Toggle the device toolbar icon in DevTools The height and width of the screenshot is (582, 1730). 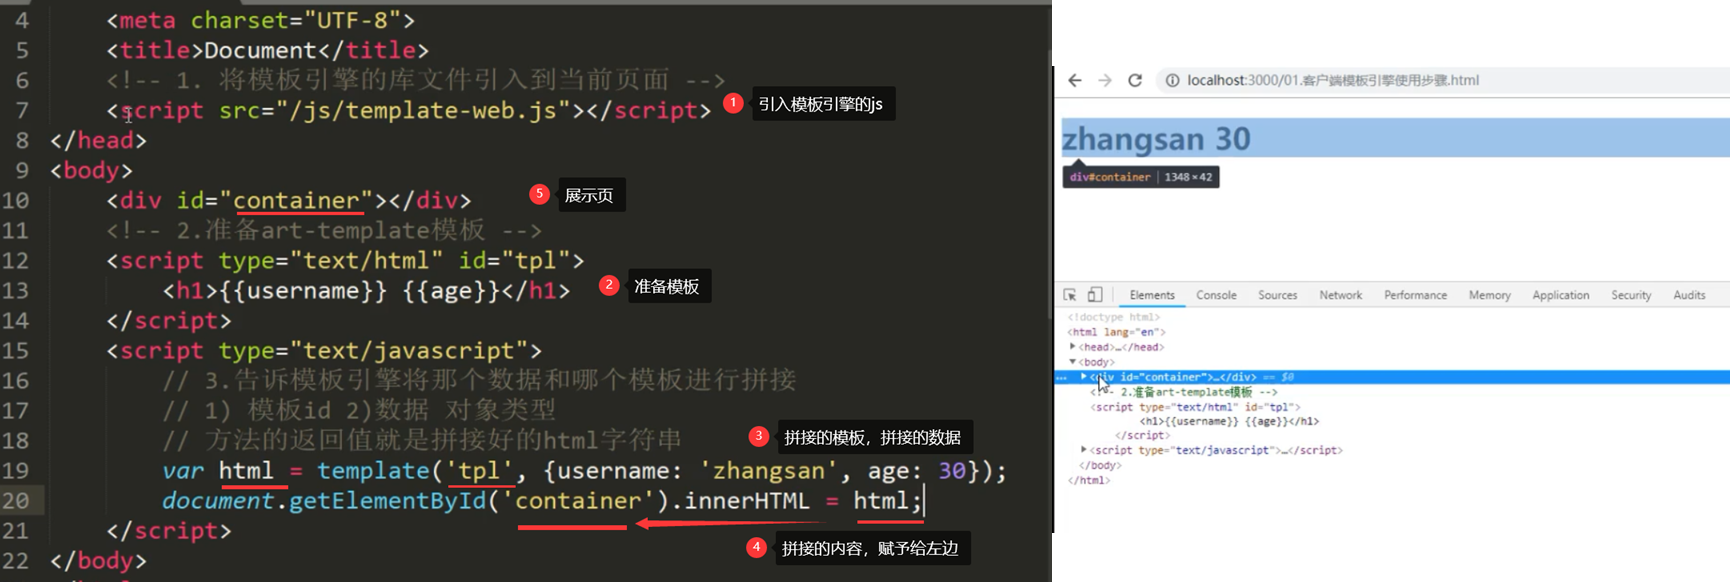1095,295
